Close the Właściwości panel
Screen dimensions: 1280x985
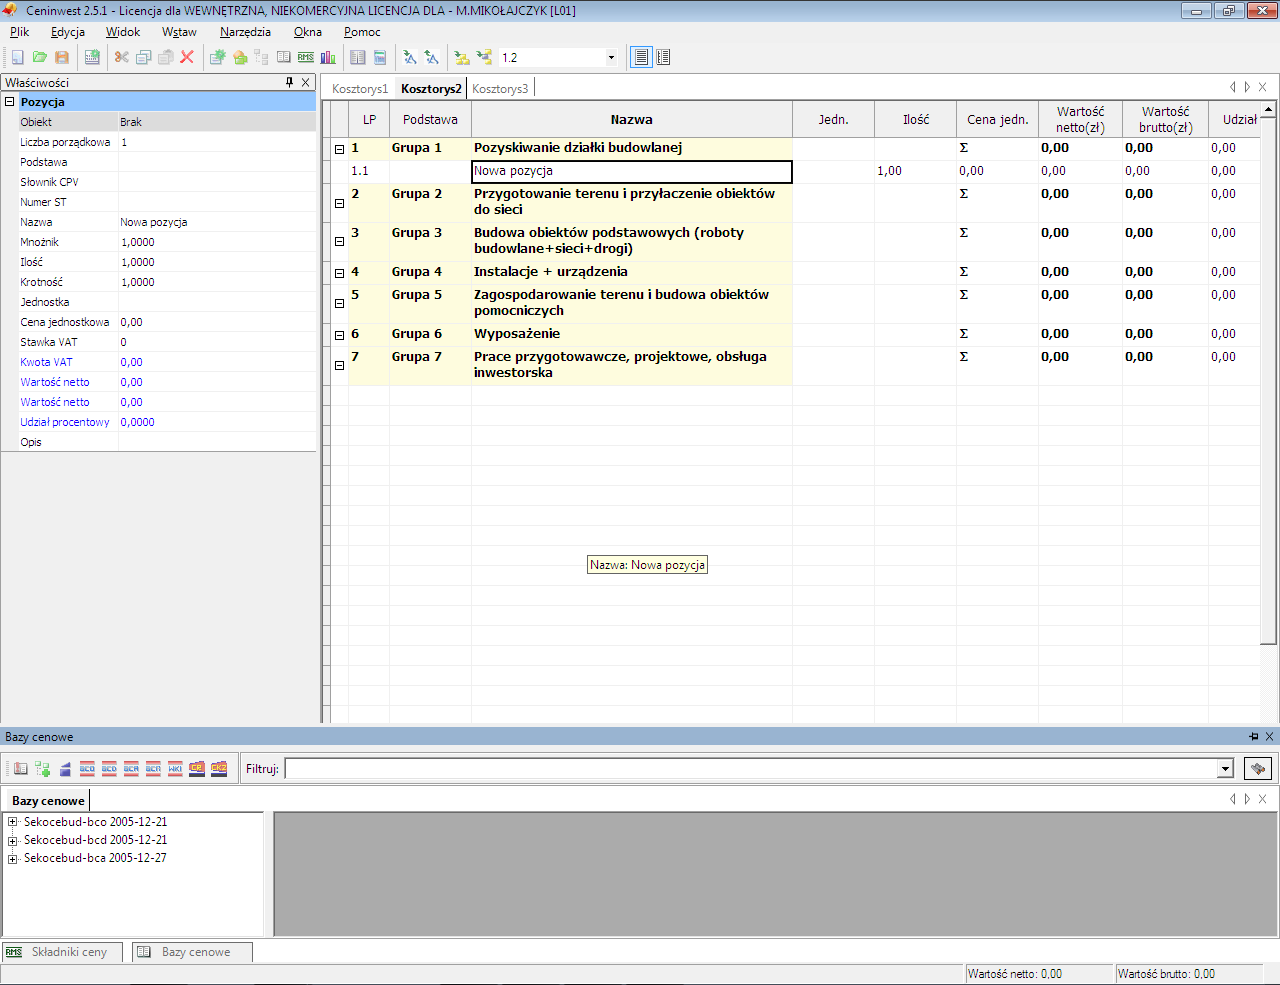coord(306,82)
